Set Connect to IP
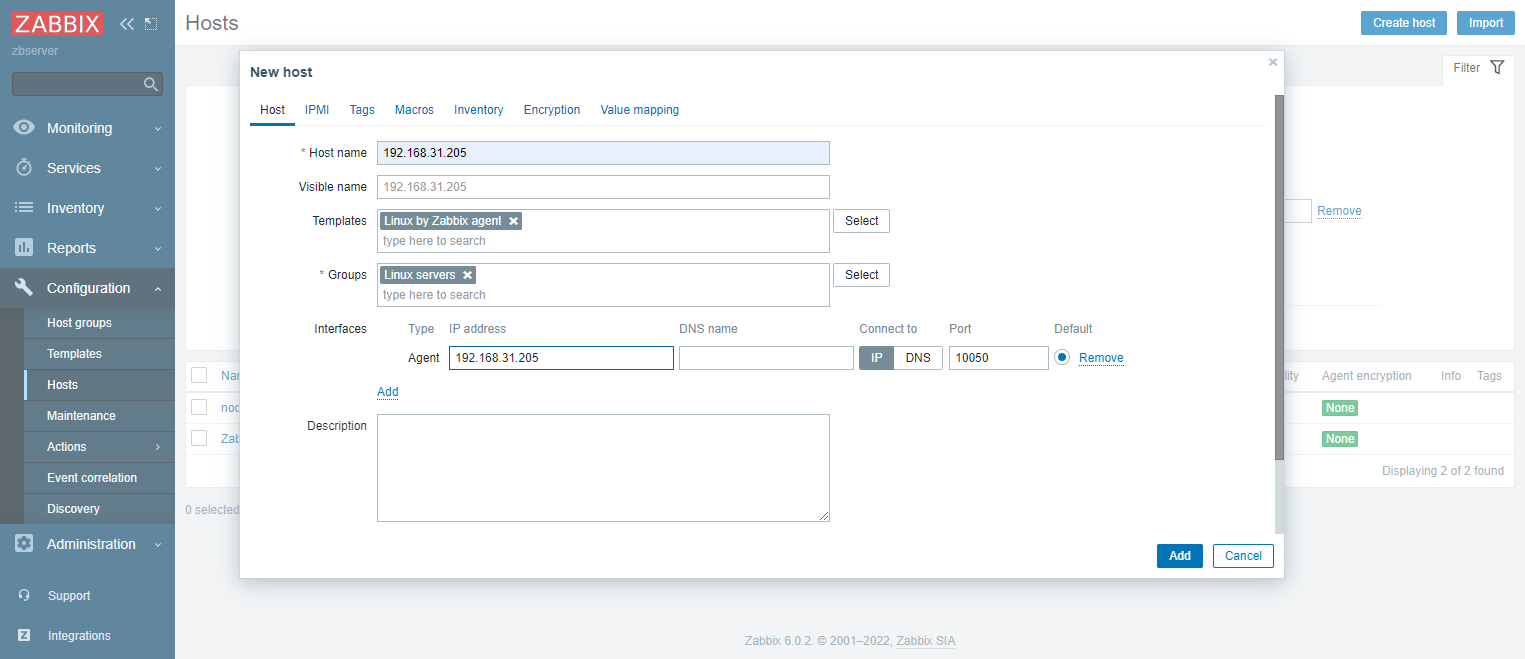Image resolution: width=1525 pixels, height=659 pixels. pos(876,358)
